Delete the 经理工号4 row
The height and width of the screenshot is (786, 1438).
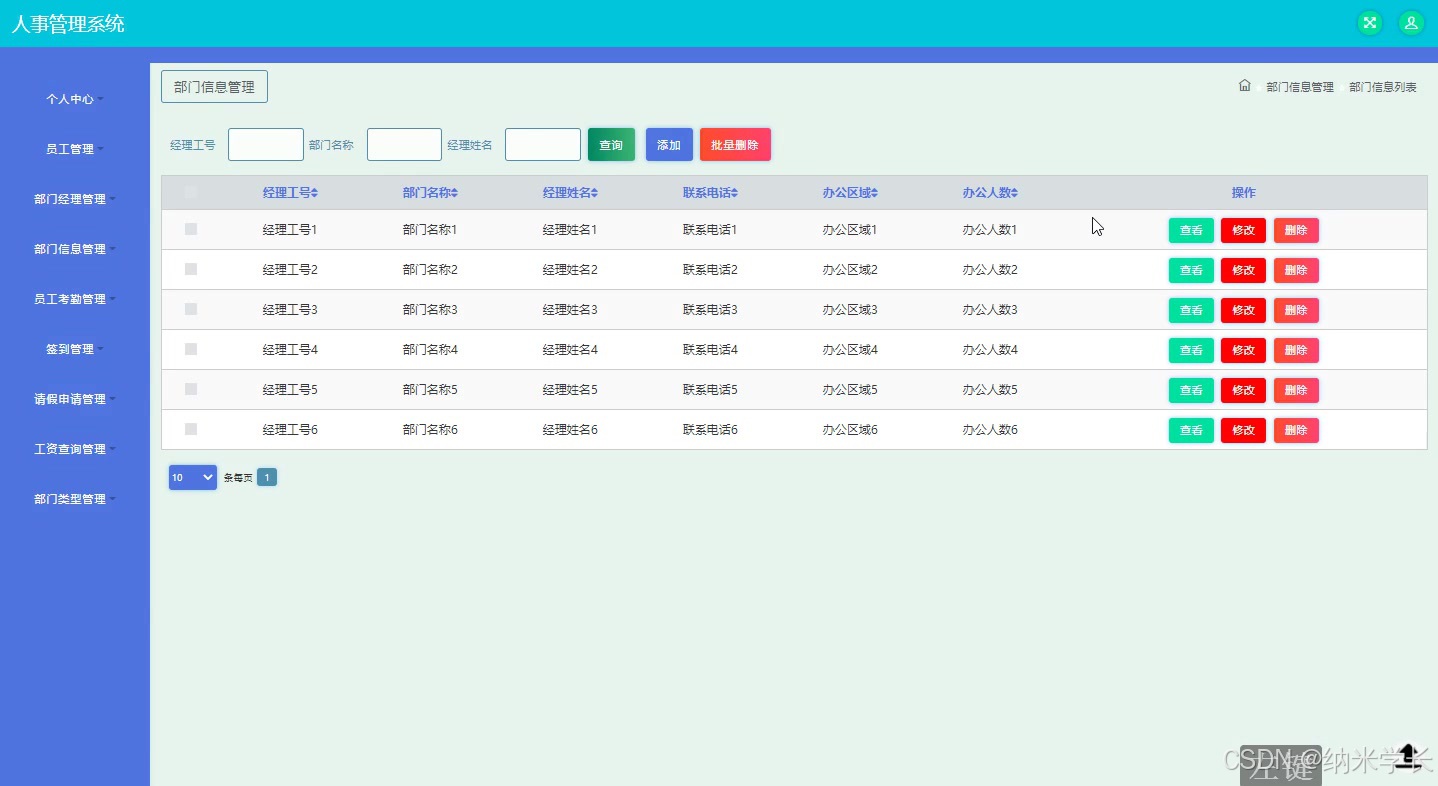[1296, 350]
